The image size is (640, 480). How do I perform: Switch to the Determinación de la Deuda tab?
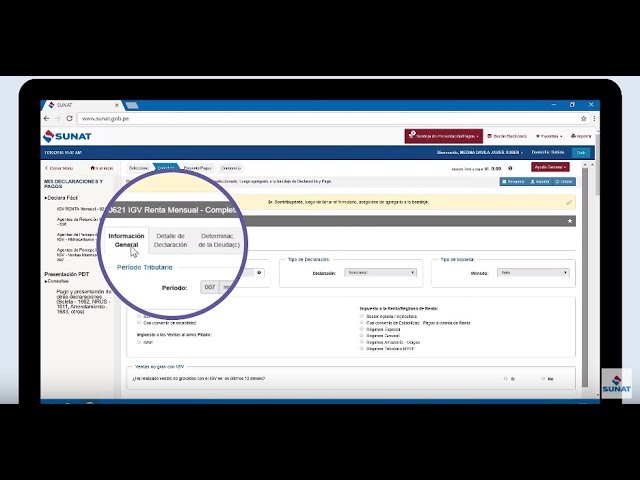[x=219, y=240]
